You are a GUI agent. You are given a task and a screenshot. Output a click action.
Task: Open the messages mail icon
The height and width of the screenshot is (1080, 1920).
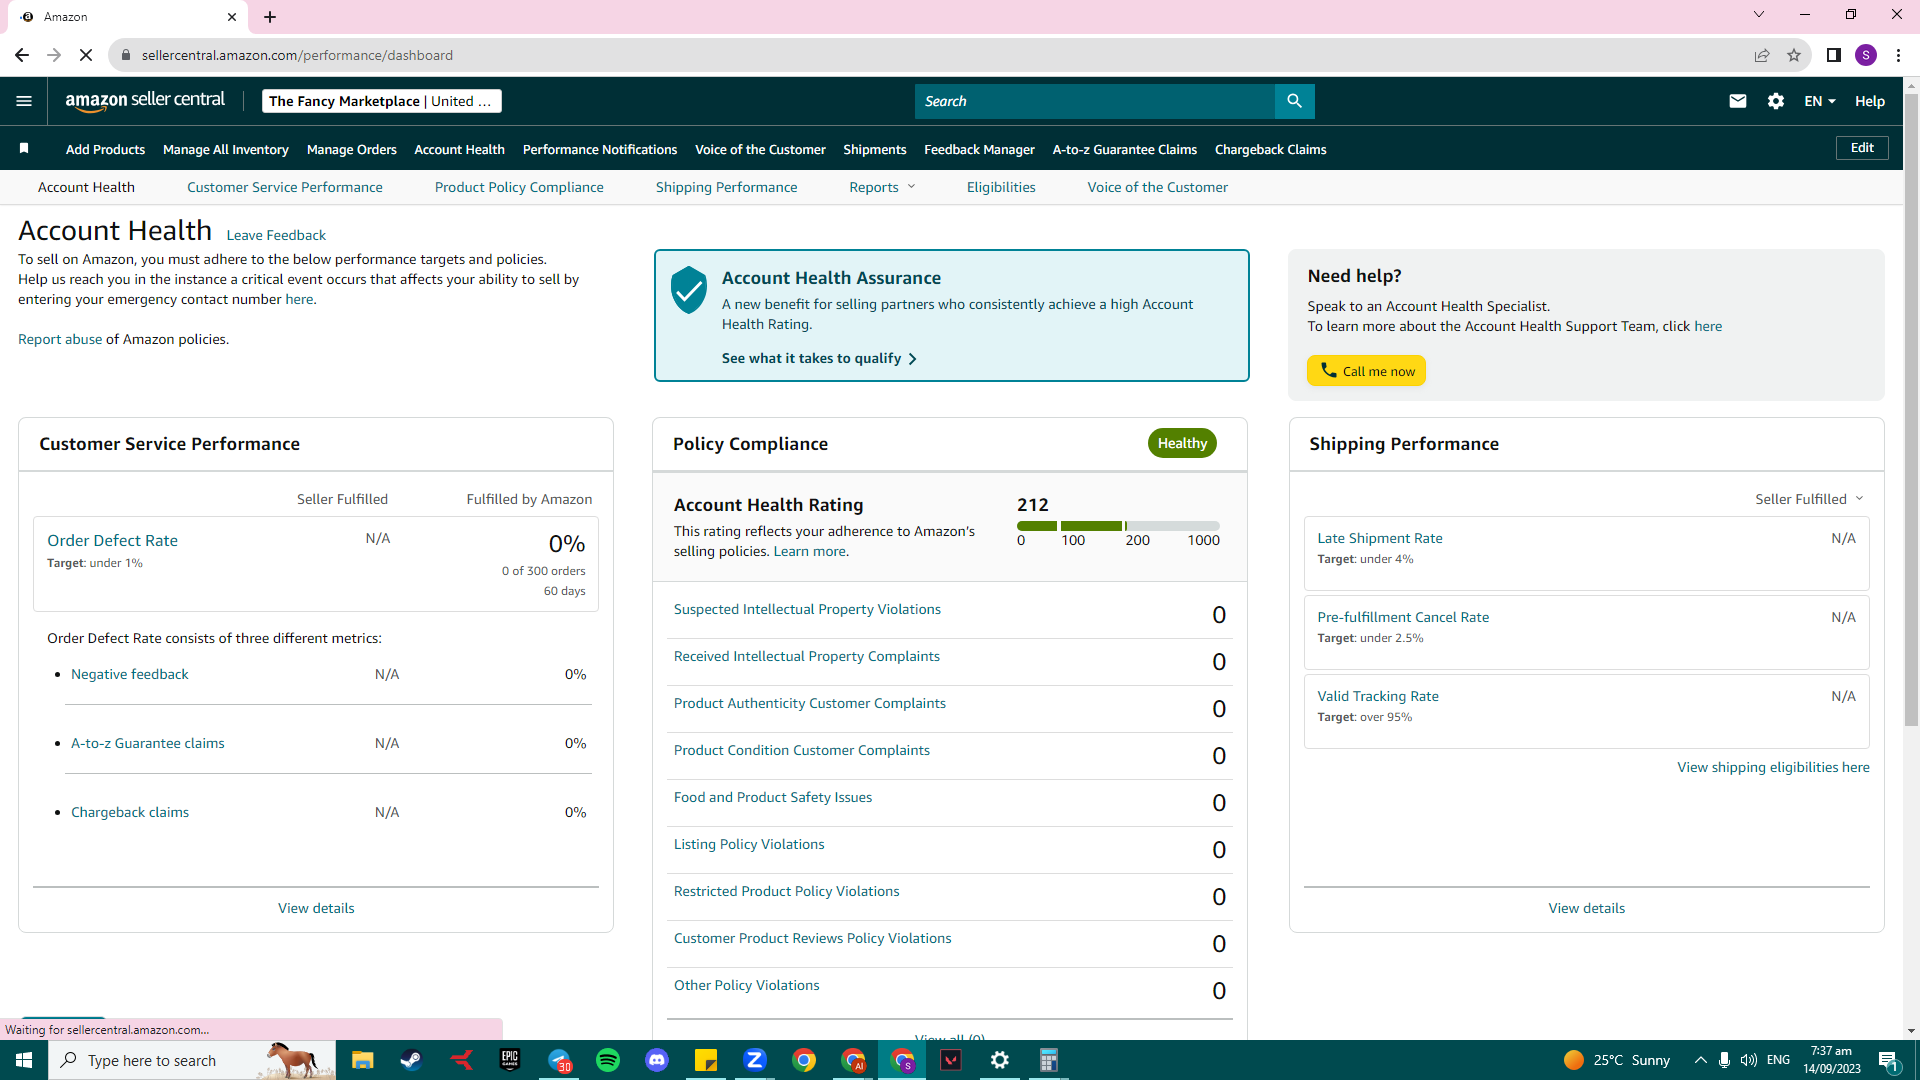point(1738,101)
